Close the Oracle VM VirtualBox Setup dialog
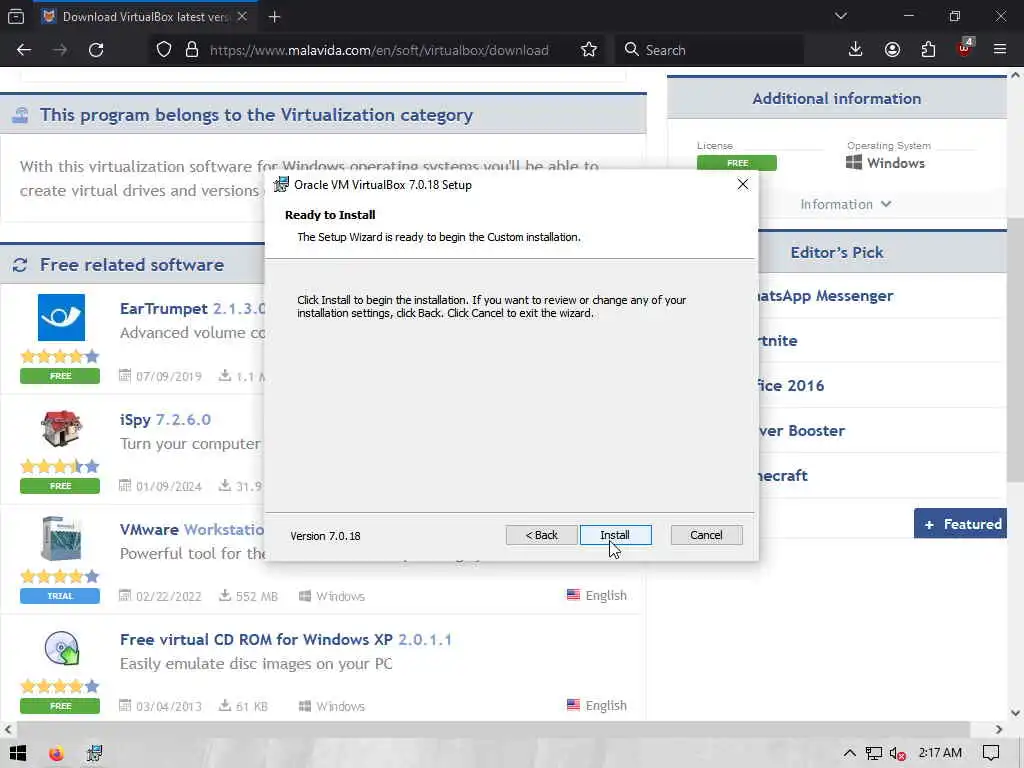The width and height of the screenshot is (1024, 768). [743, 185]
